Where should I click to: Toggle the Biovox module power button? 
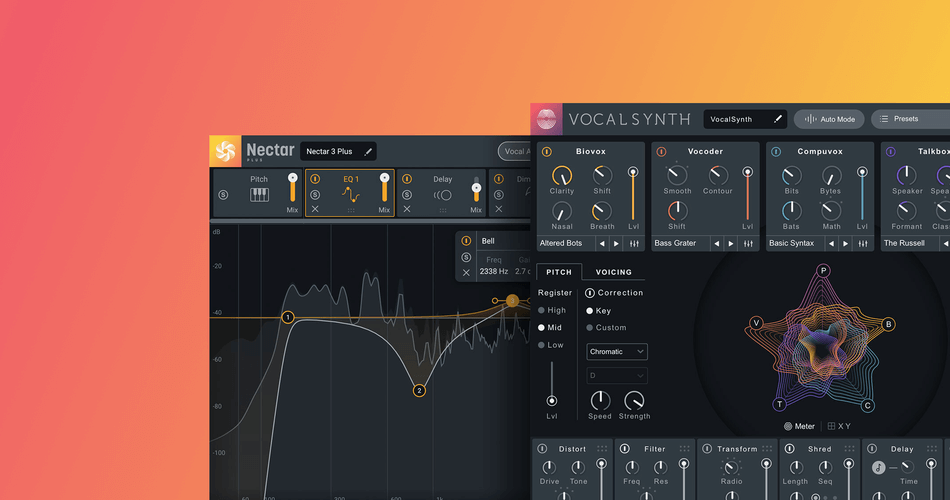tap(547, 151)
